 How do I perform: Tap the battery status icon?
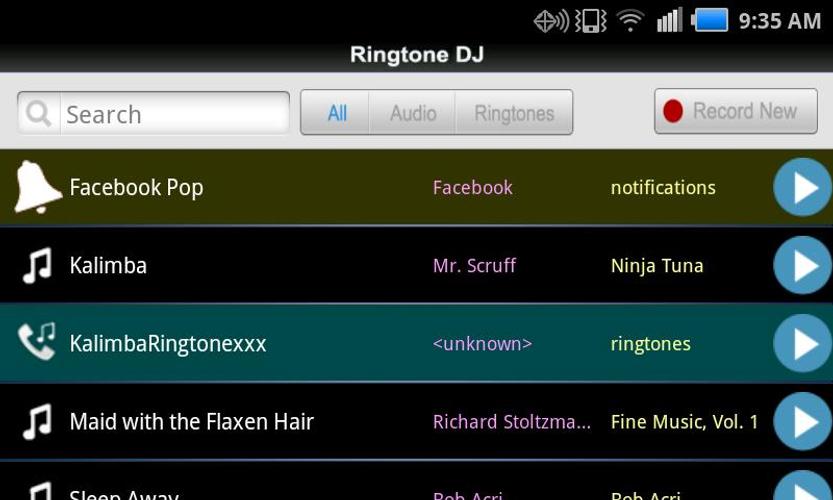click(709, 21)
